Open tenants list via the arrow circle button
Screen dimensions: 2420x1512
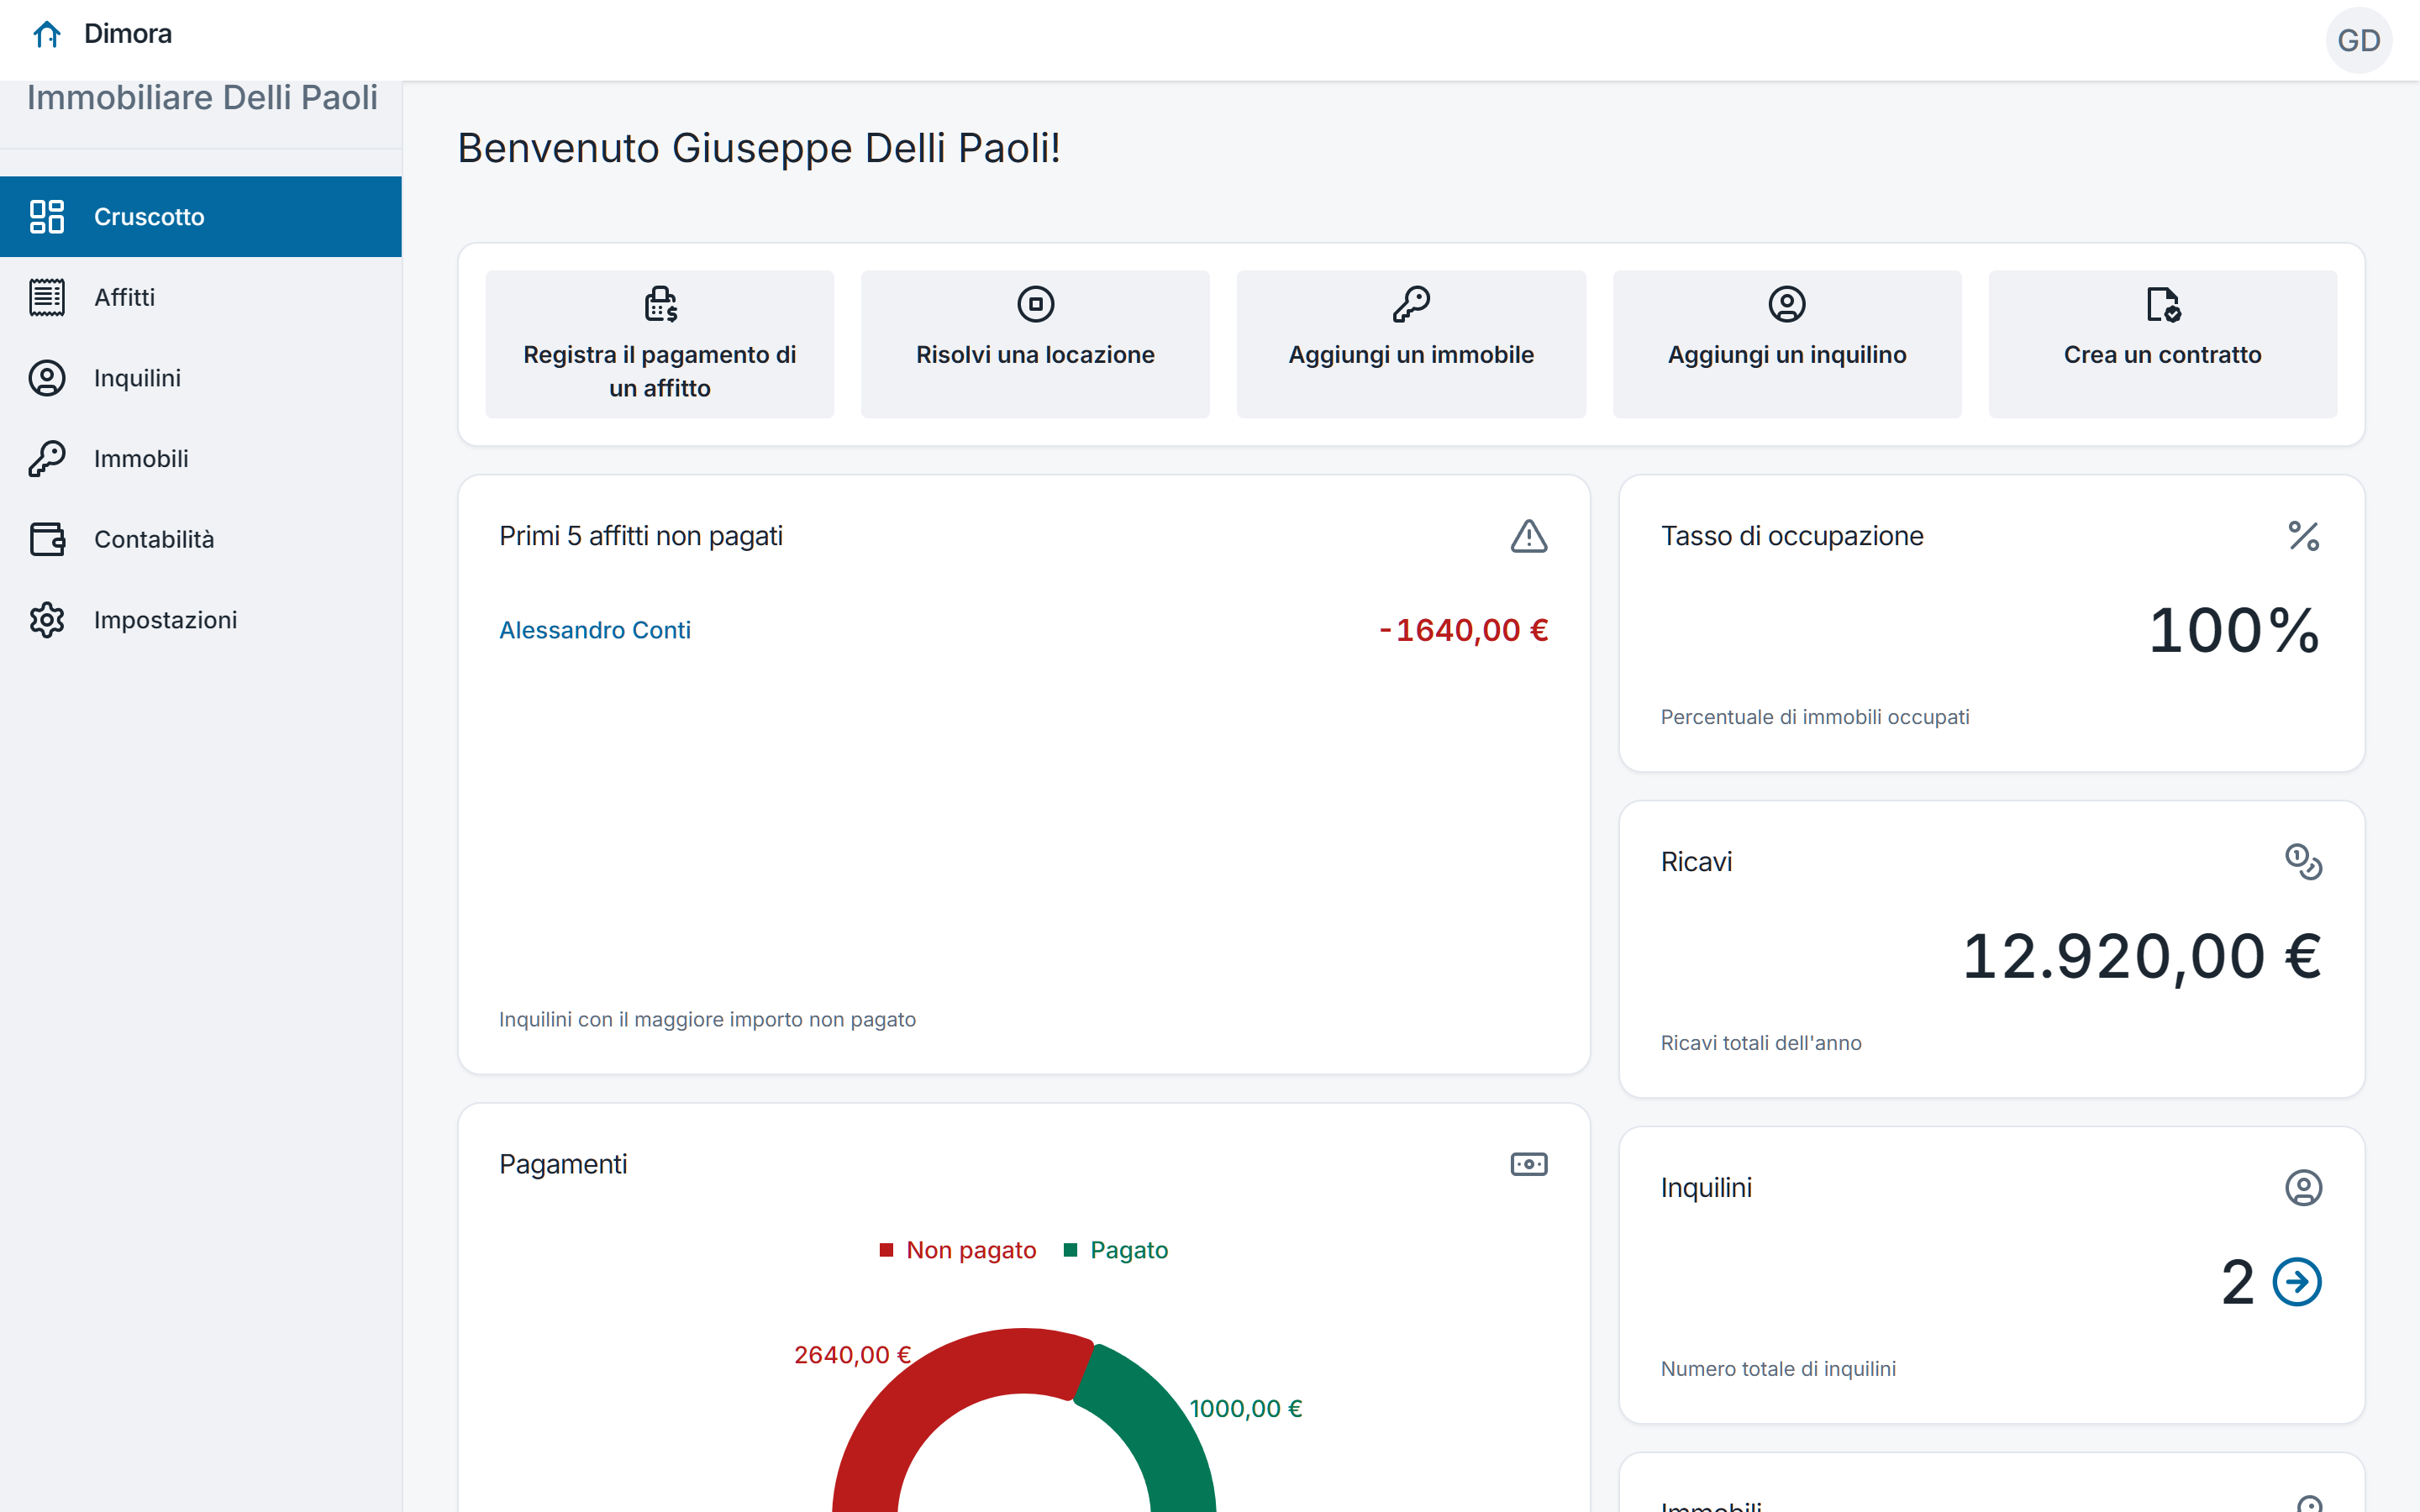2297,1282
